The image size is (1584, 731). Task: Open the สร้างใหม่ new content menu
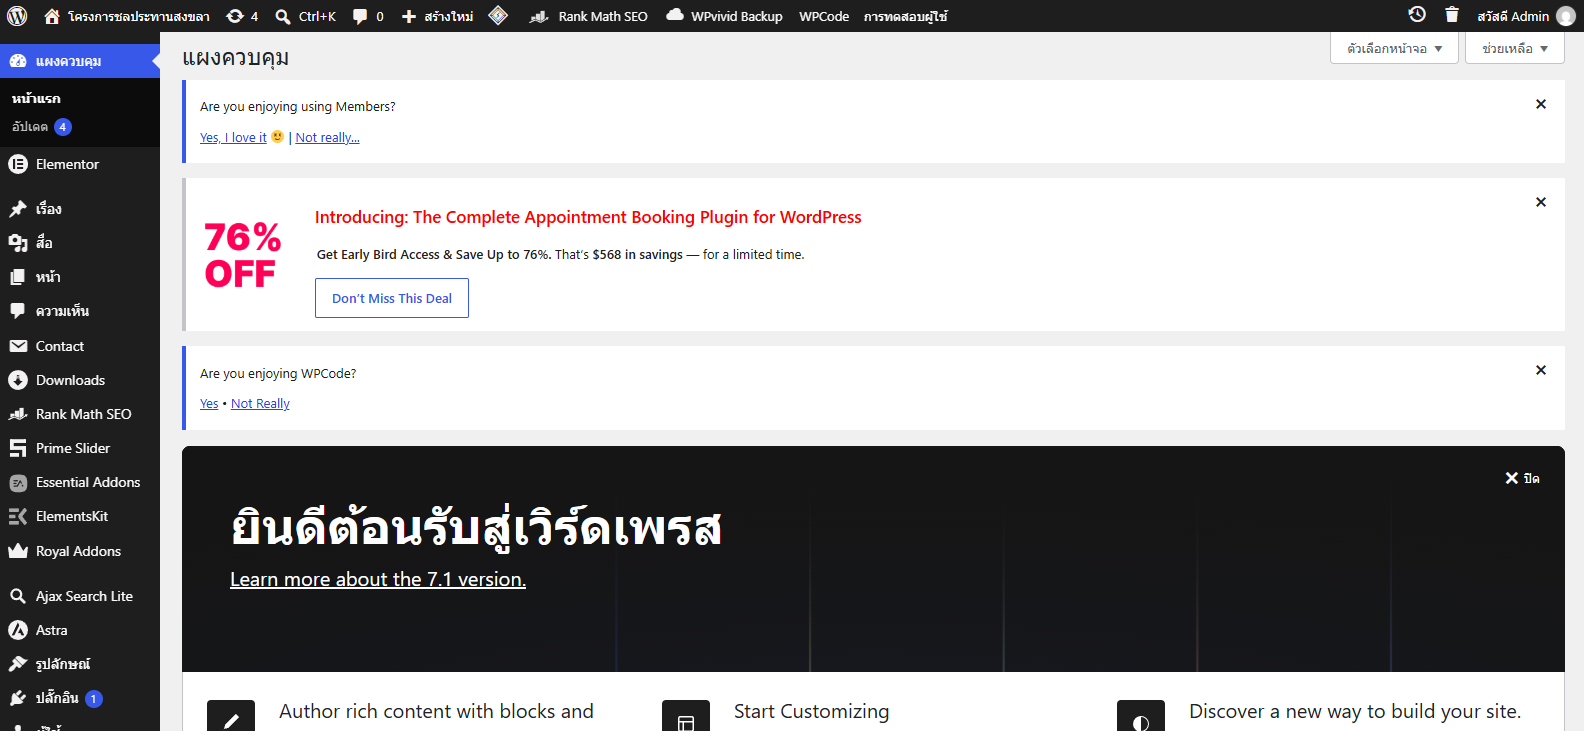437,16
